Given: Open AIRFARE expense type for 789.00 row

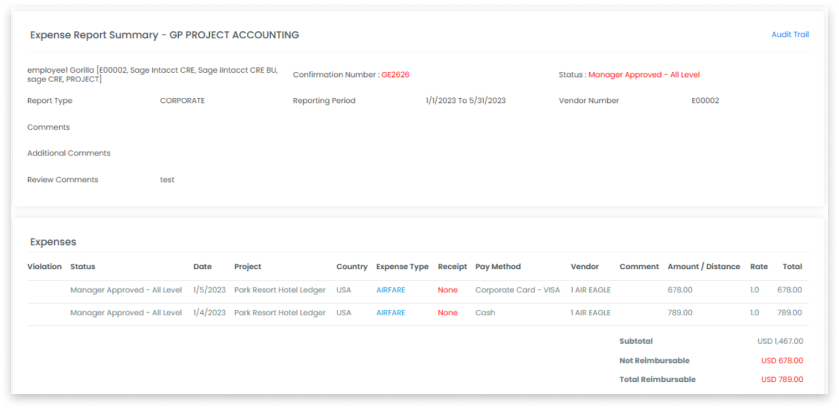Looking at the screenshot, I should click(391, 313).
